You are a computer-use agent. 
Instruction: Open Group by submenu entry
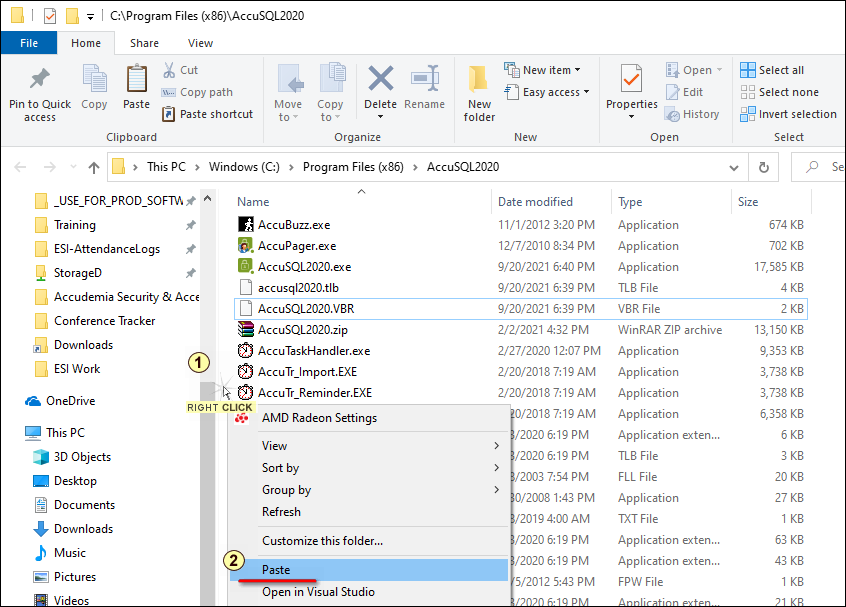[x=369, y=490]
